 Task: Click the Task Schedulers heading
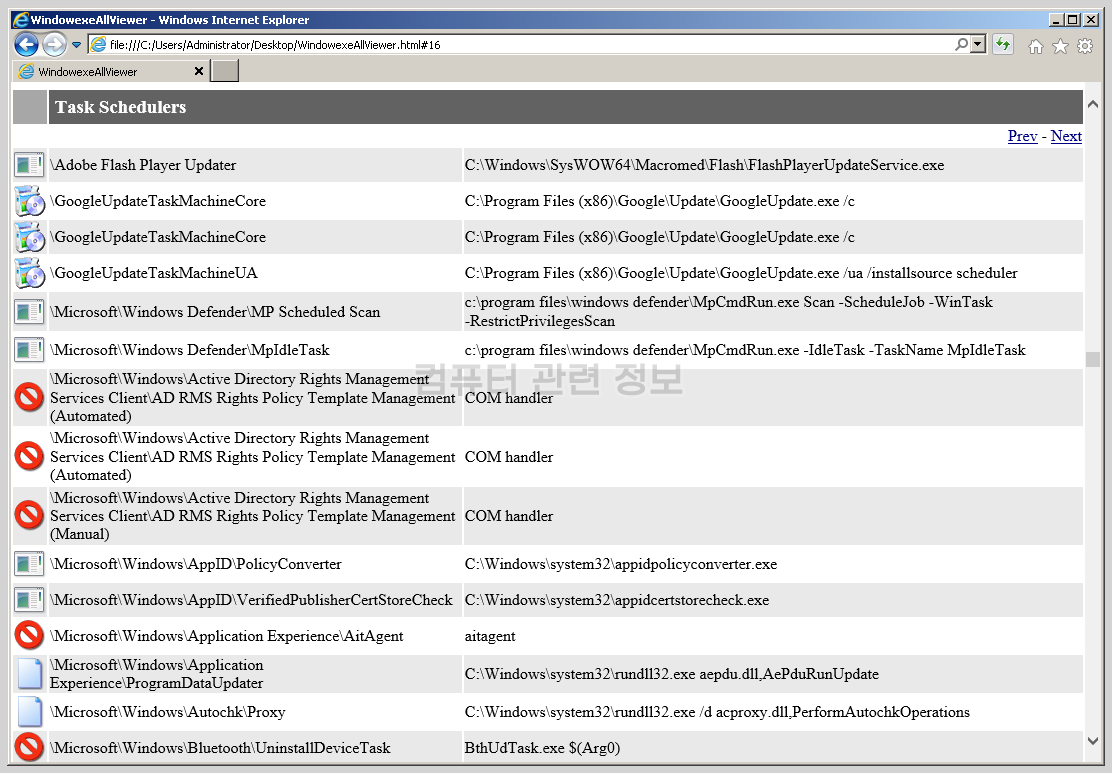point(121,107)
